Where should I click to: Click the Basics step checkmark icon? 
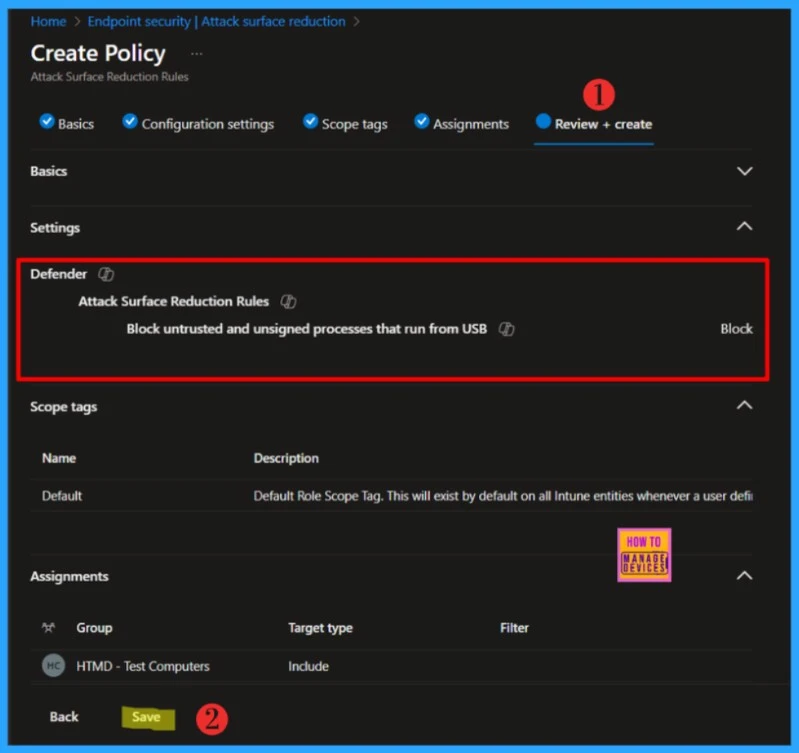click(46, 122)
